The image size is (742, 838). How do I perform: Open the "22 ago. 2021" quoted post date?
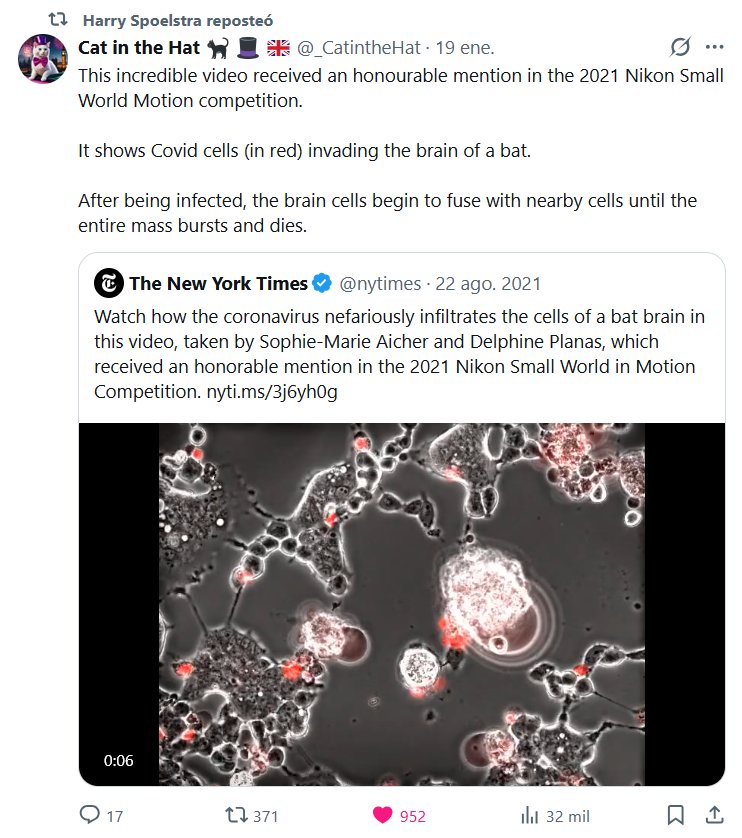coord(487,284)
